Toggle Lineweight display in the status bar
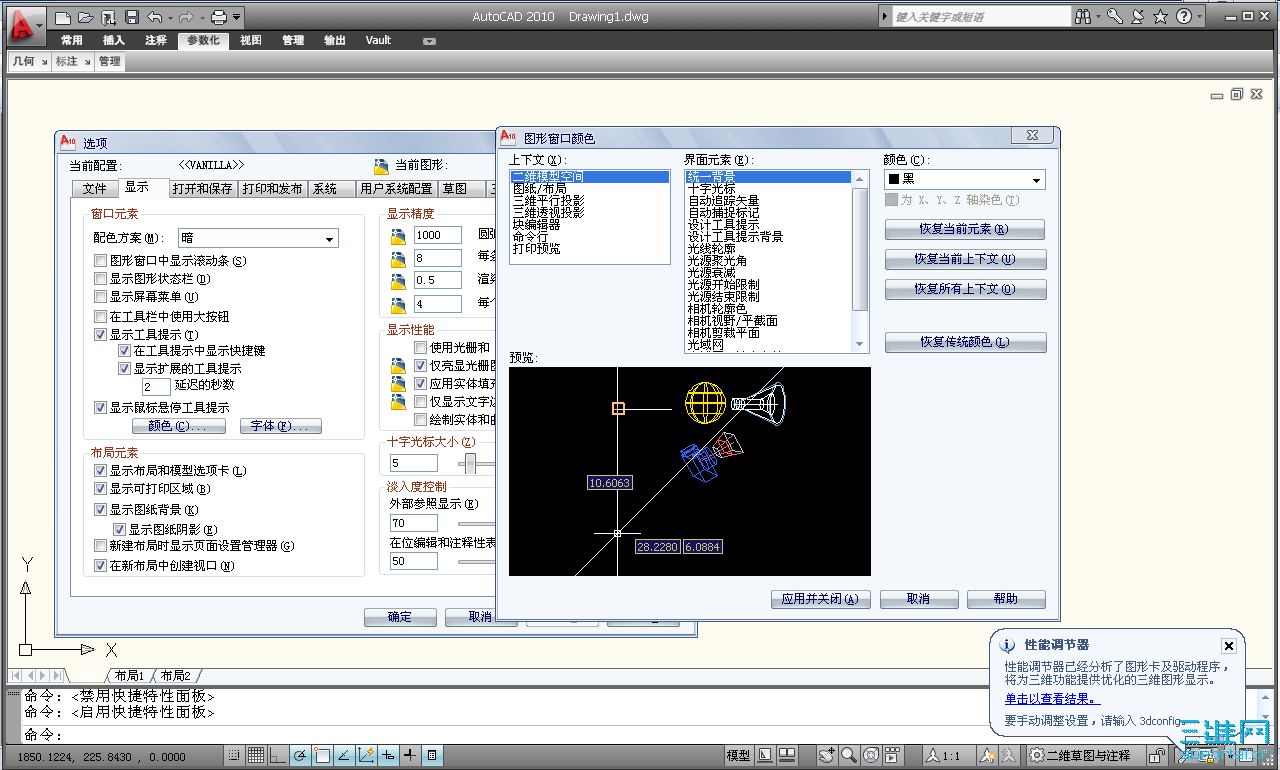1280x770 pixels. tap(410, 755)
